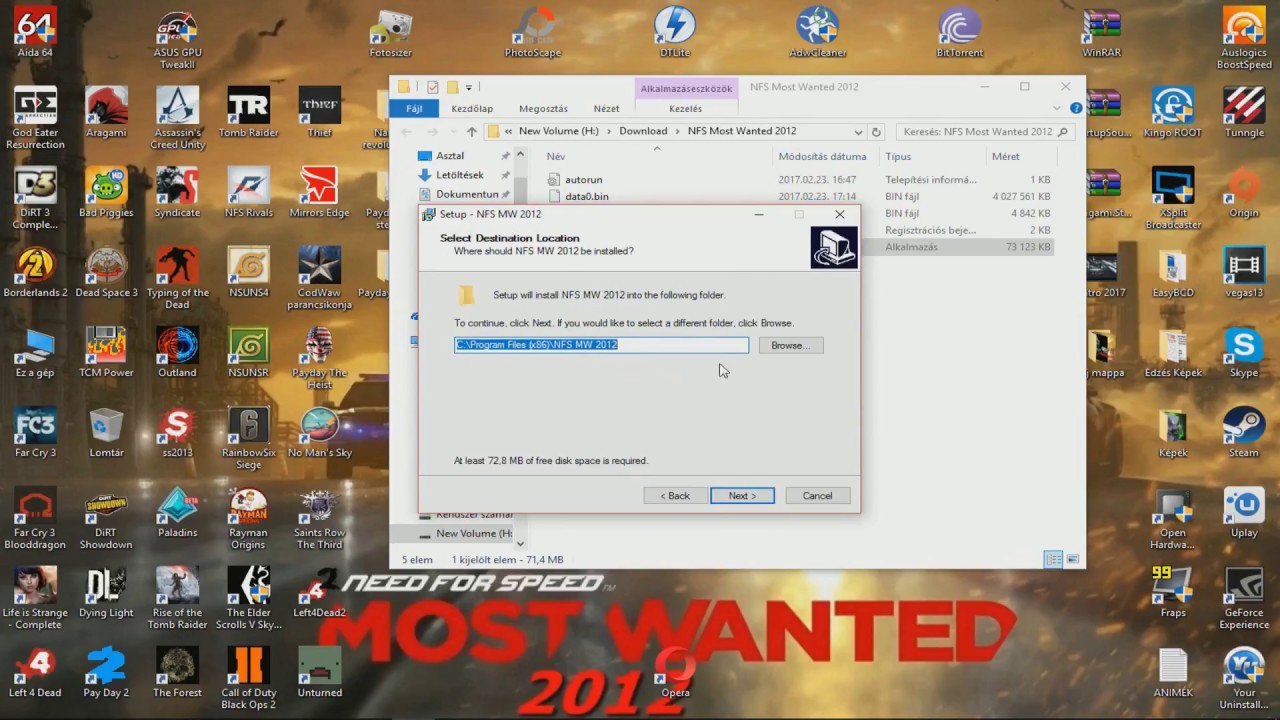Open Mirrors Edge desktop icon

[x=319, y=193]
